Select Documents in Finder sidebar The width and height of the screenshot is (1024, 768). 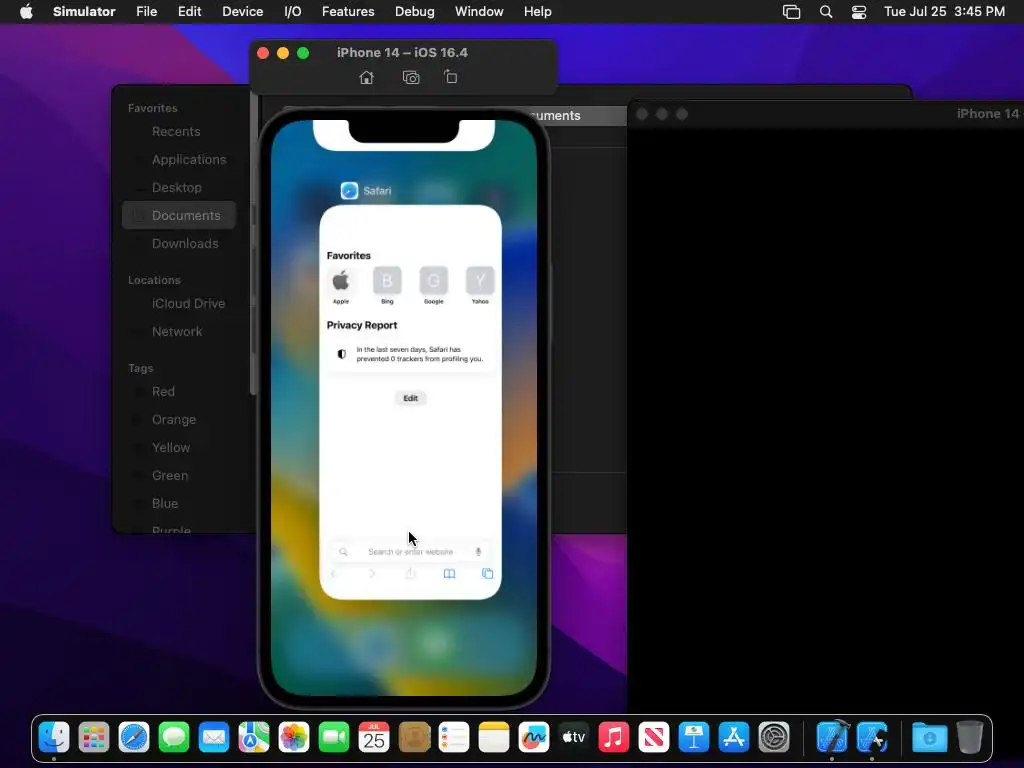point(179,216)
